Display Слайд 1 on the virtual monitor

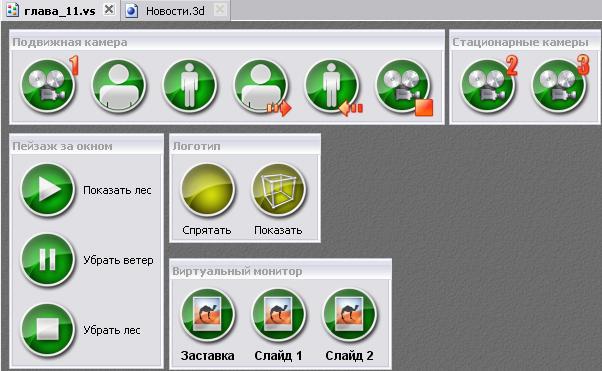coord(278,315)
